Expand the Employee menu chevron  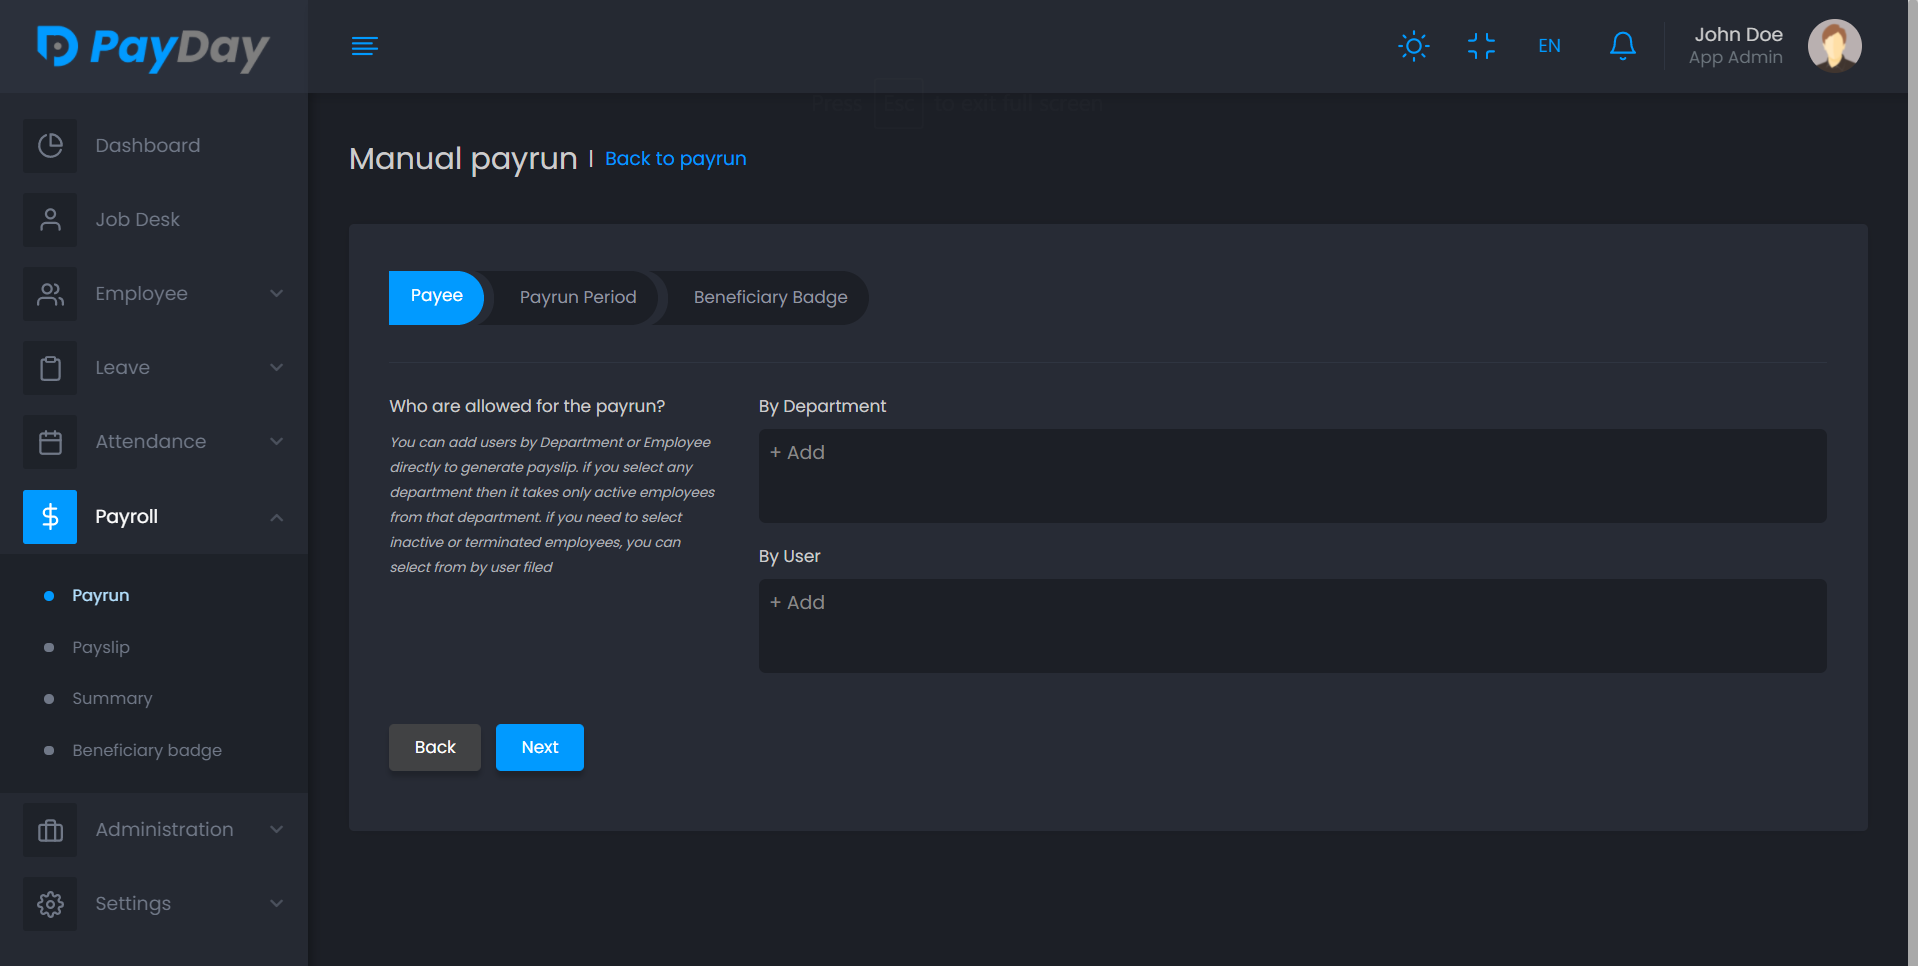(x=277, y=294)
